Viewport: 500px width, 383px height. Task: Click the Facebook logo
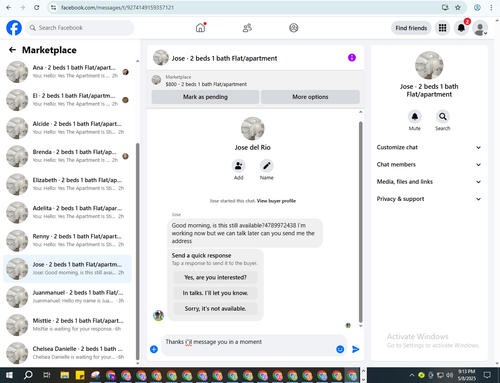(14, 28)
